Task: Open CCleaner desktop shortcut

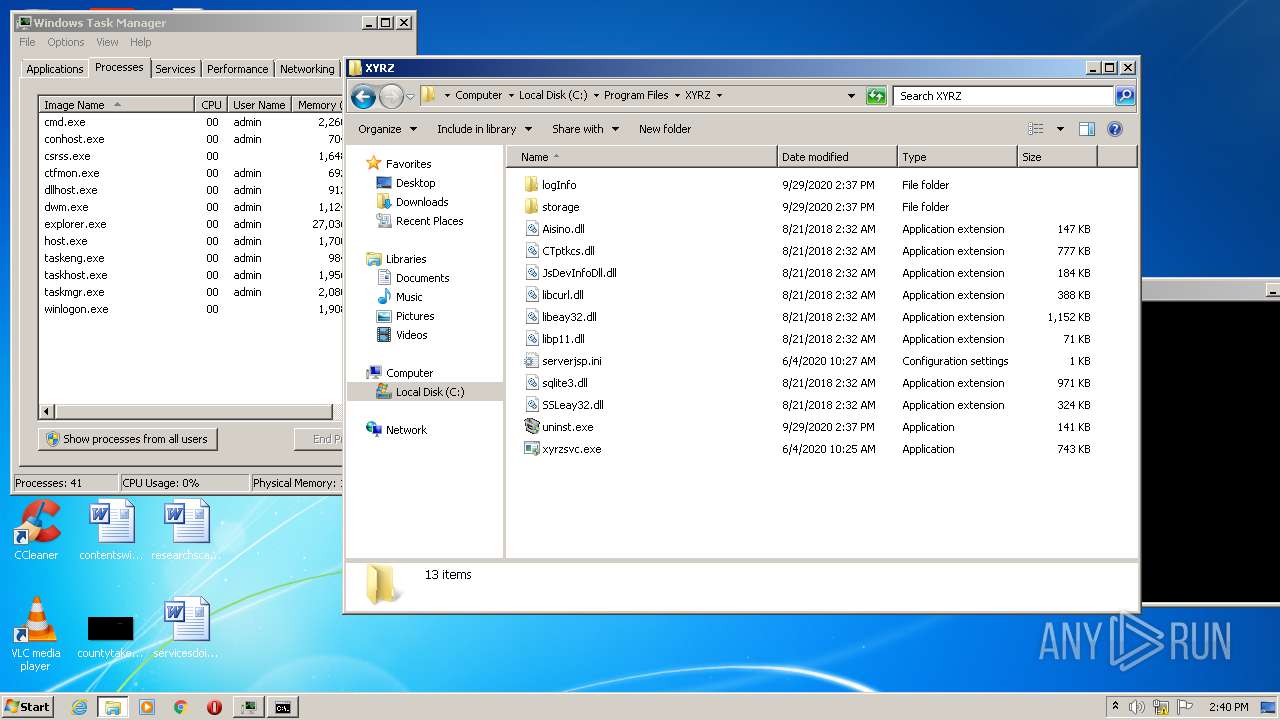Action: 37,531
